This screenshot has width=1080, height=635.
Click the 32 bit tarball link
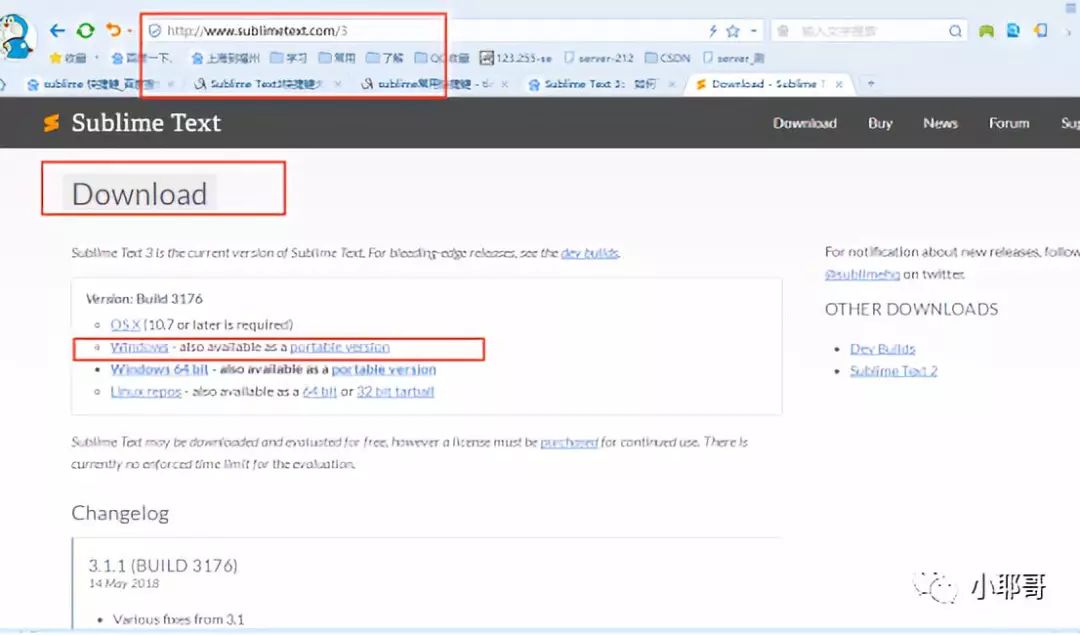pyautogui.click(x=395, y=391)
